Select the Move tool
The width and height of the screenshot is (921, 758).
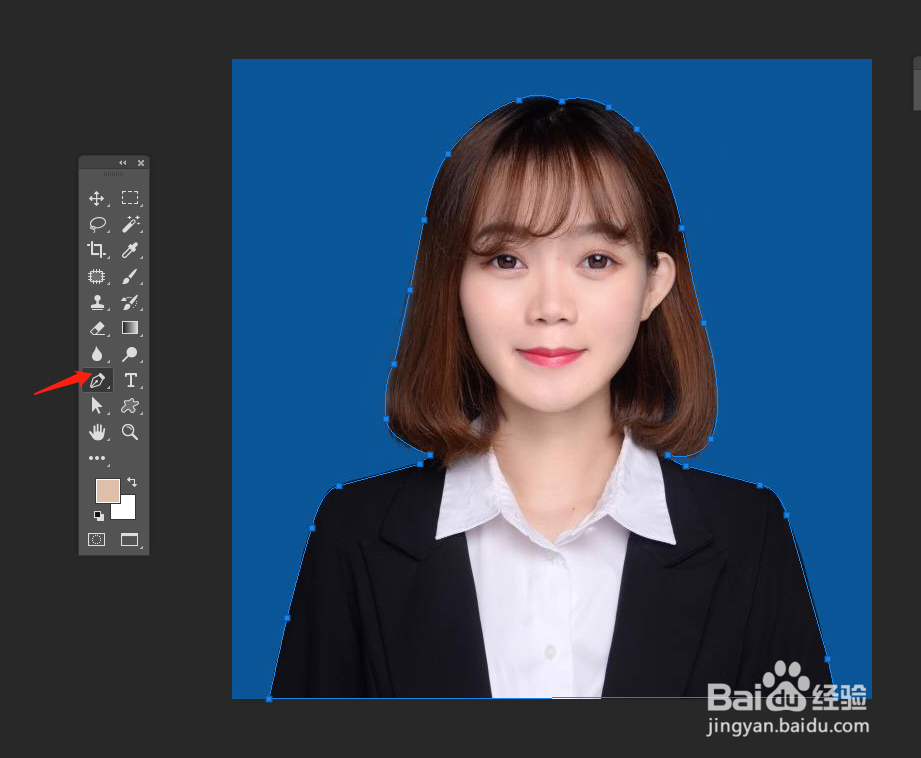coord(96,198)
